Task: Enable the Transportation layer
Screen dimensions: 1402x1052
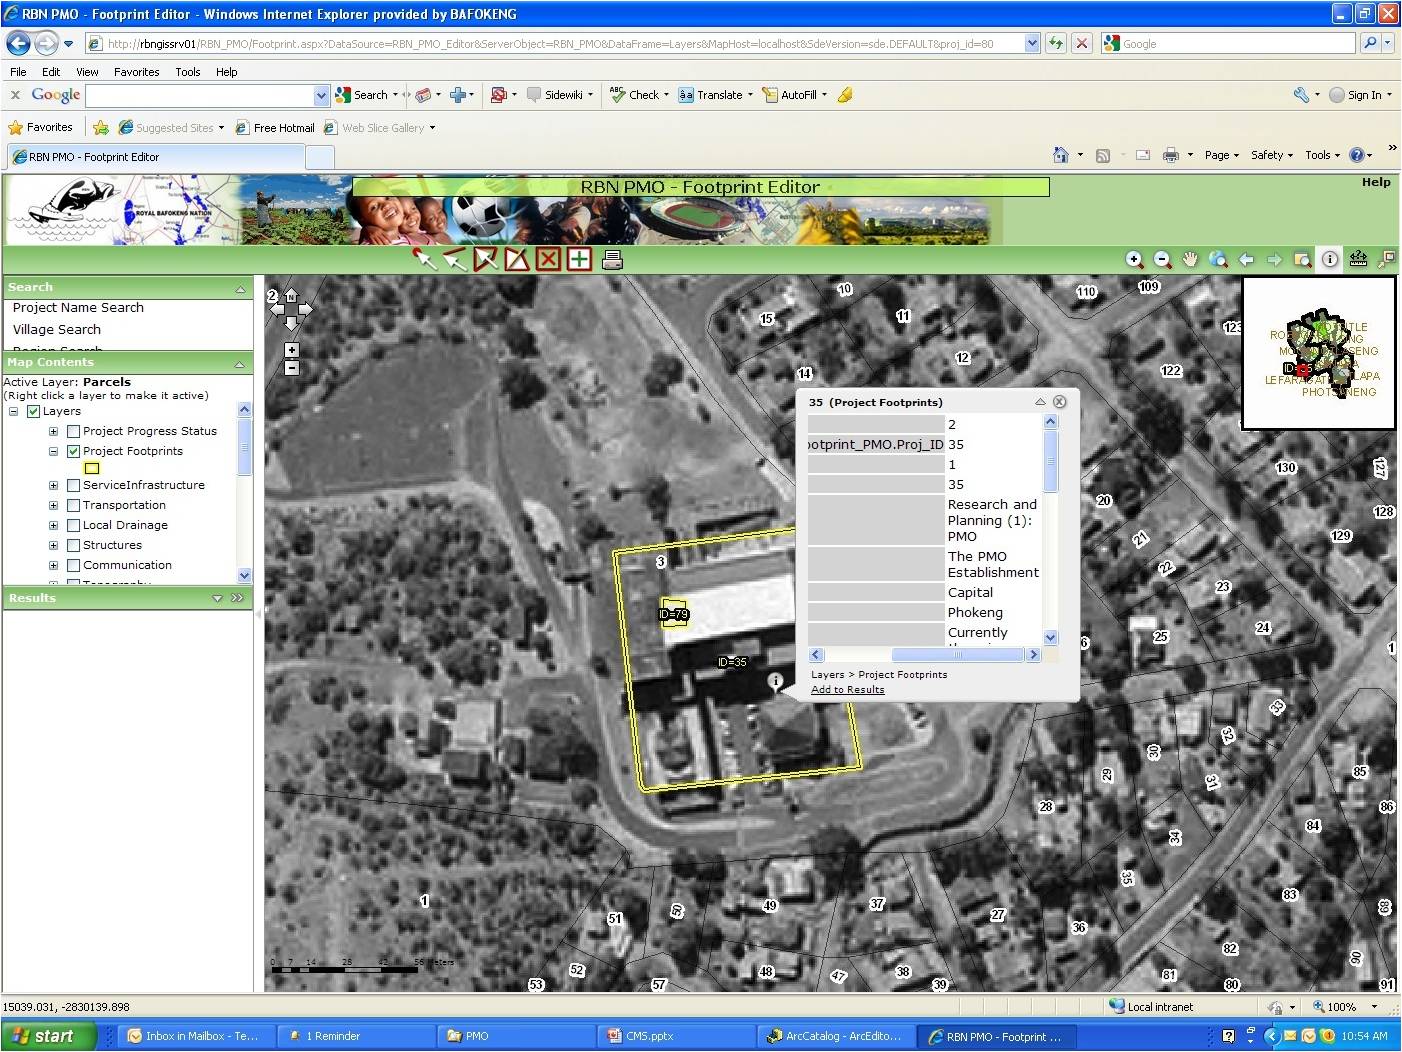Action: pos(73,505)
